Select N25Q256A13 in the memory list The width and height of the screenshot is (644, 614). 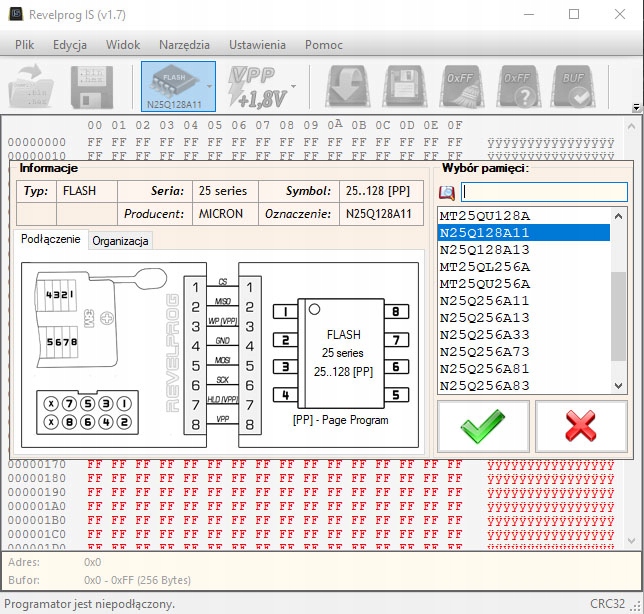point(485,318)
